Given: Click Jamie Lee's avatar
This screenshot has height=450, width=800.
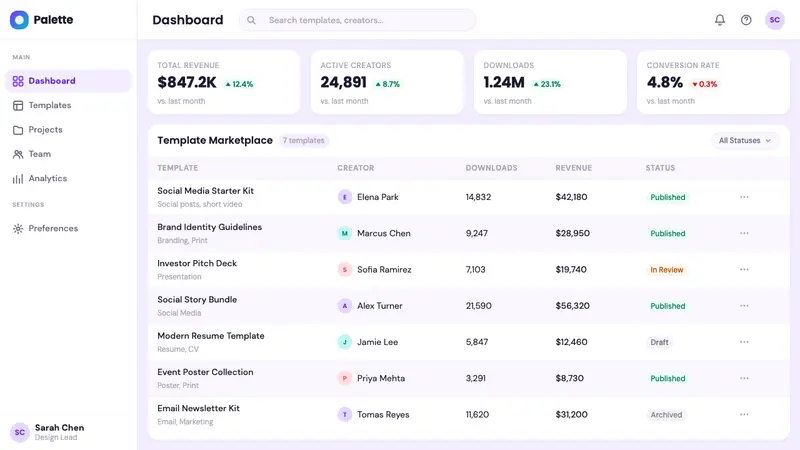Looking at the screenshot, I should pyautogui.click(x=345, y=342).
